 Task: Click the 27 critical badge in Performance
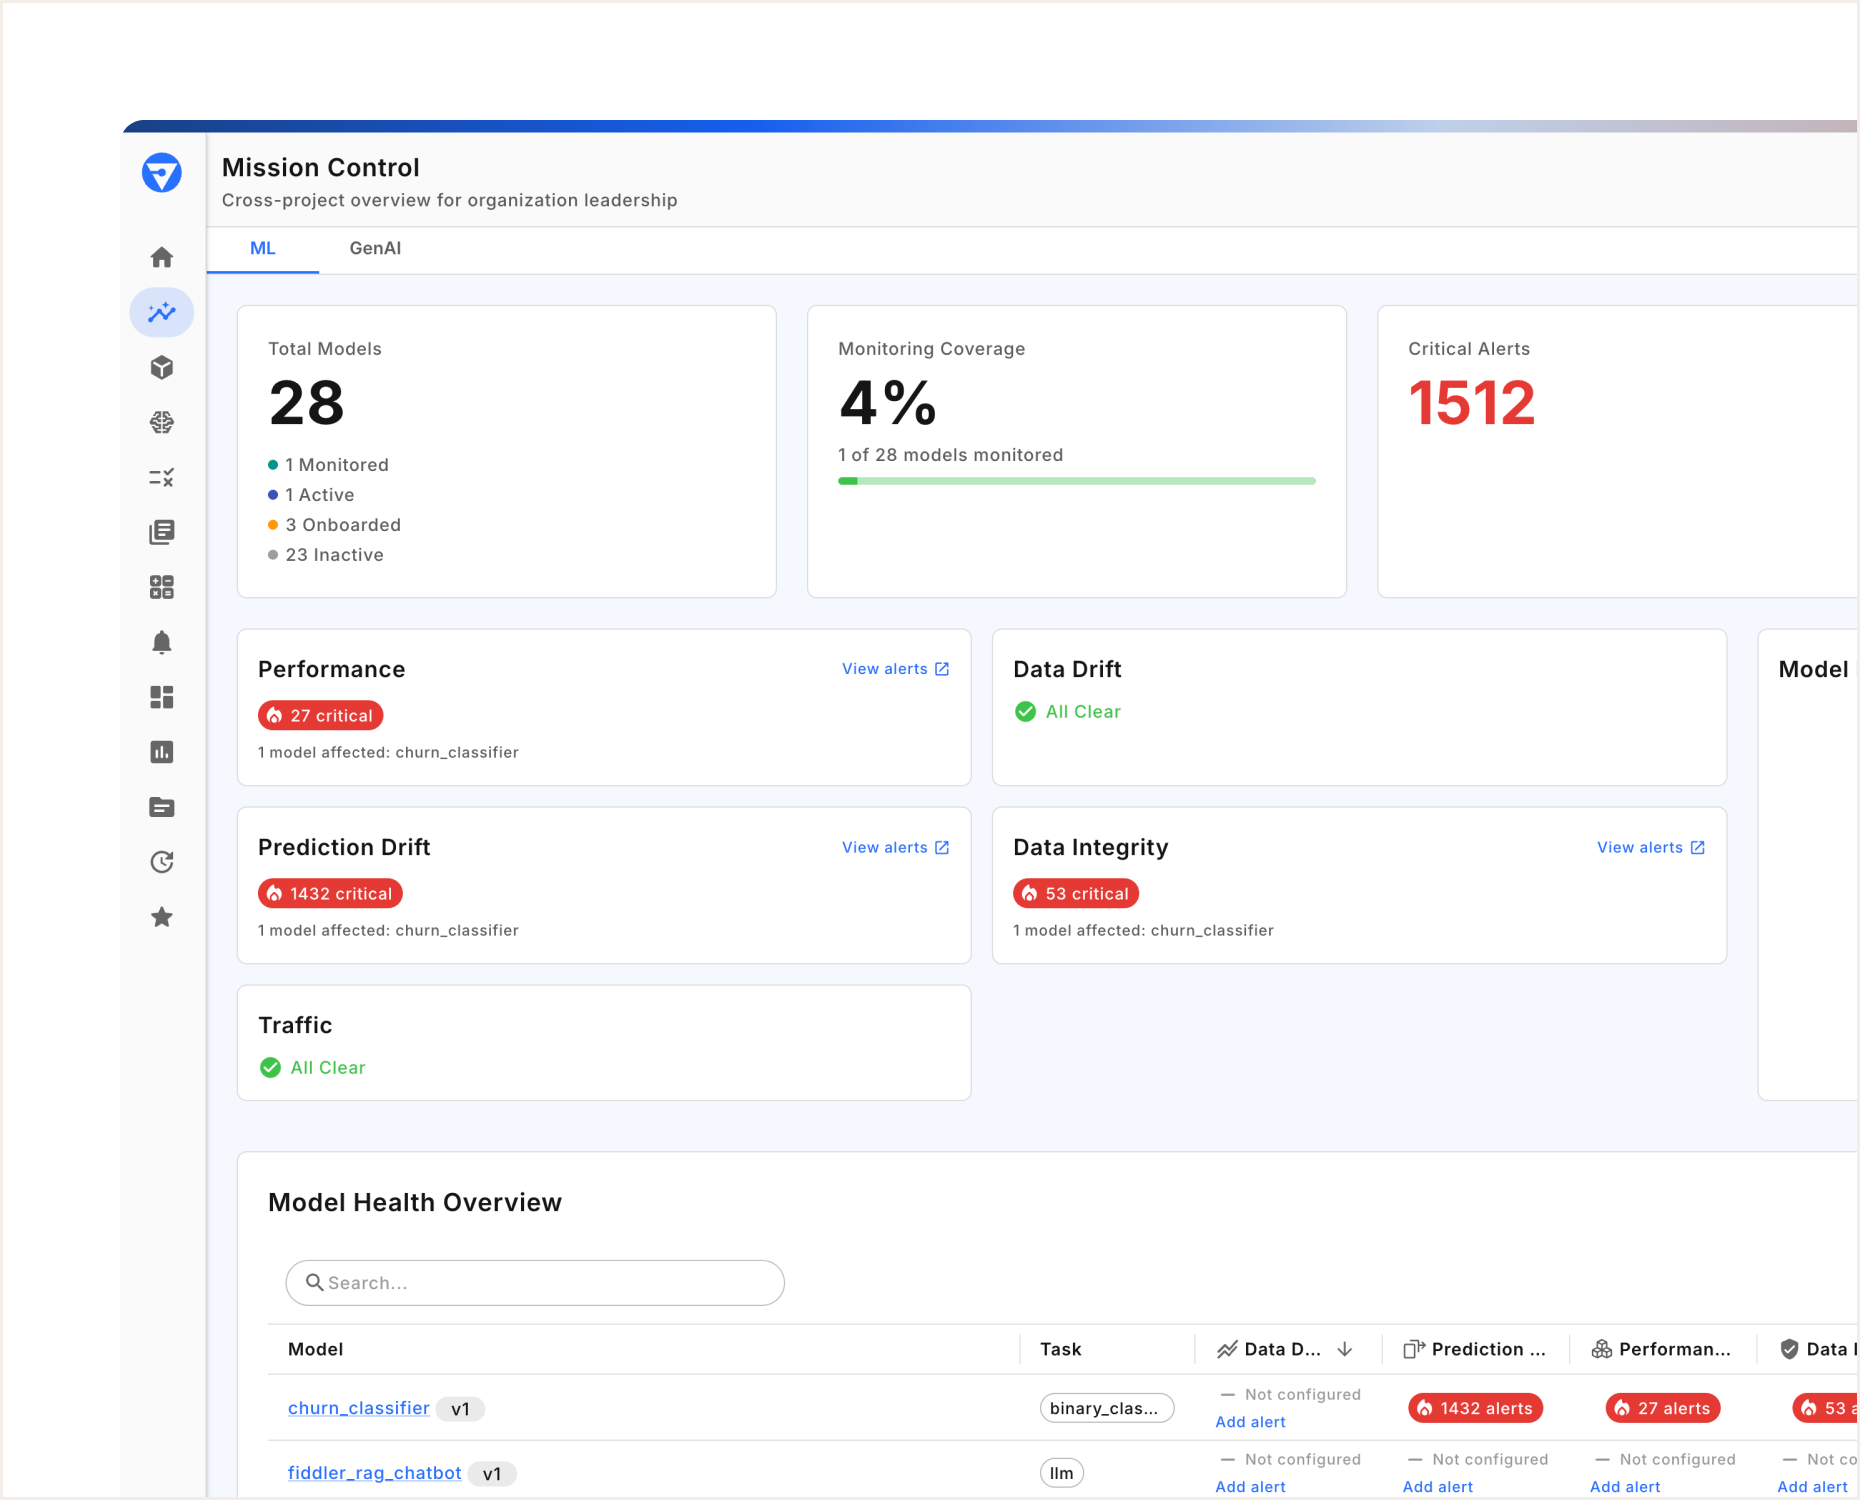pos(321,715)
